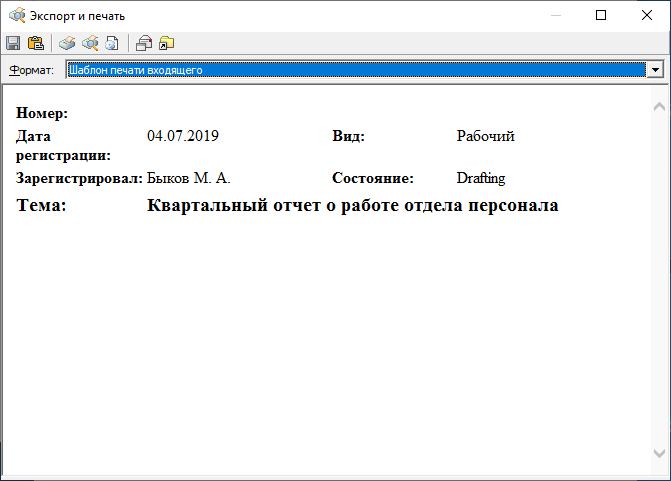The width and height of the screenshot is (671, 481).
Task: Click the Print toolbar icon
Action: pos(67,43)
